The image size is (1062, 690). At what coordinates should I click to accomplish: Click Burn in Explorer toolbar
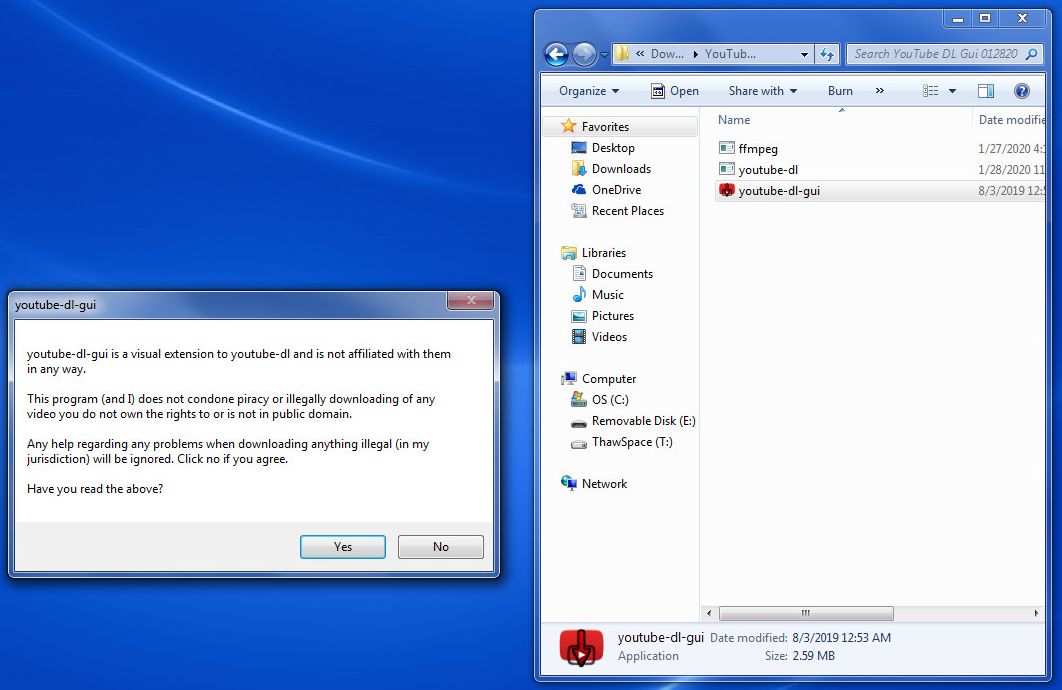point(840,91)
